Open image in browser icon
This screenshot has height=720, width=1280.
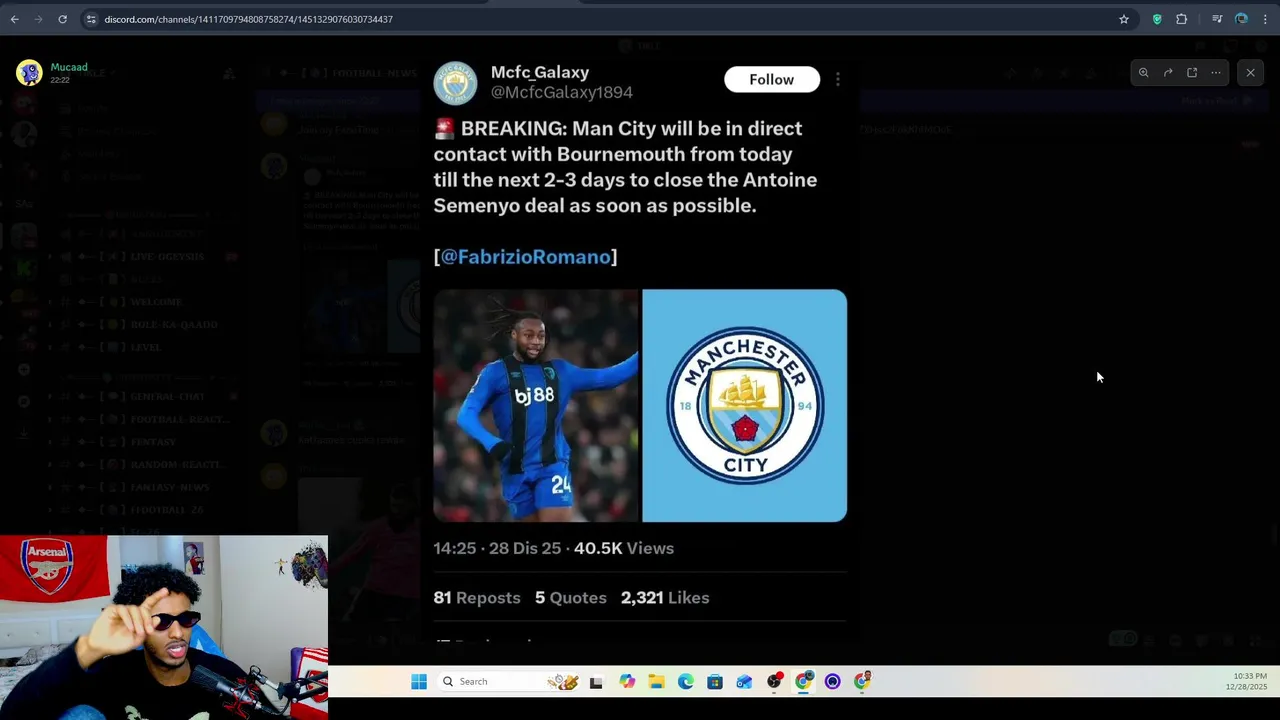[x=1192, y=73]
